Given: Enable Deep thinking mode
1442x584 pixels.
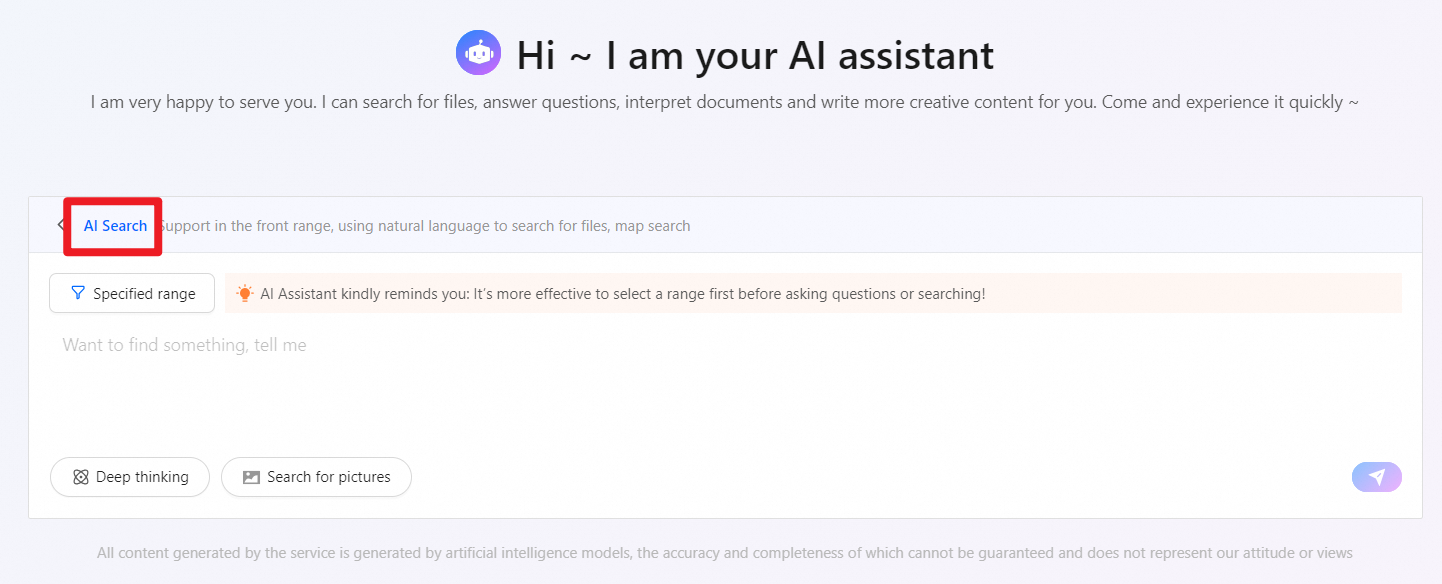Looking at the screenshot, I should coord(130,477).
